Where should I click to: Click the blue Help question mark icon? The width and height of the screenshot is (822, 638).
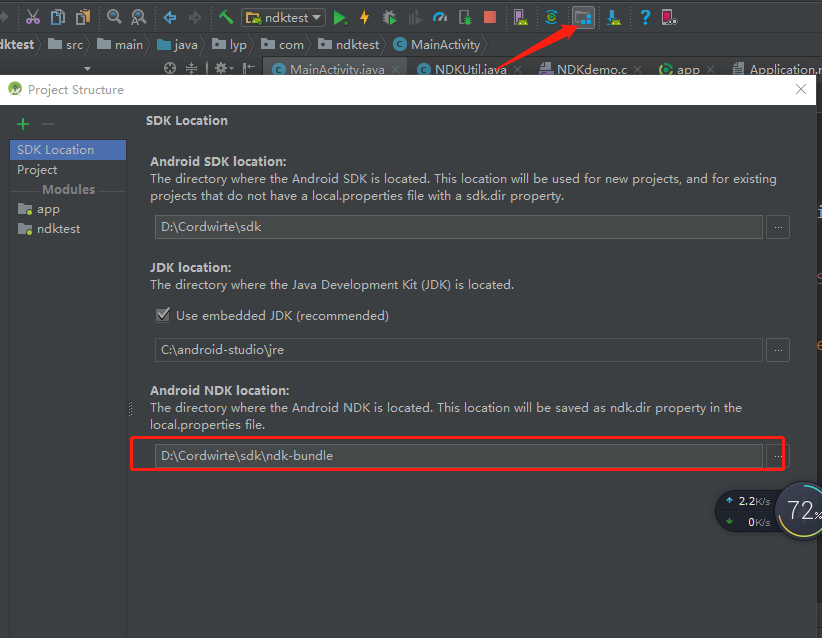645,17
